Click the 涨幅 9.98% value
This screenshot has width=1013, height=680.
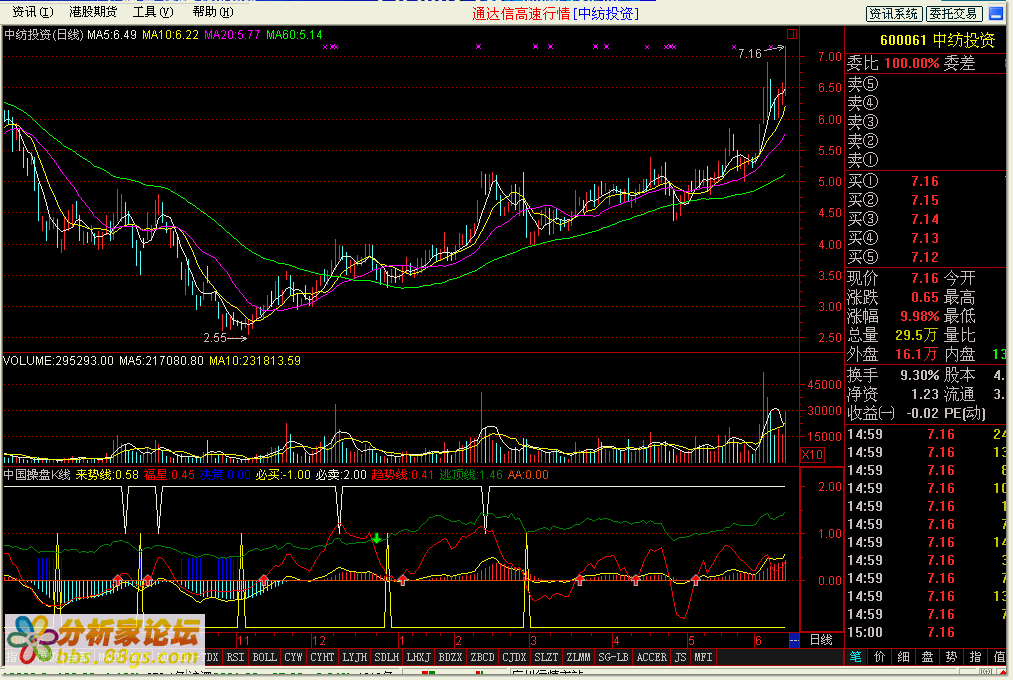click(x=919, y=316)
